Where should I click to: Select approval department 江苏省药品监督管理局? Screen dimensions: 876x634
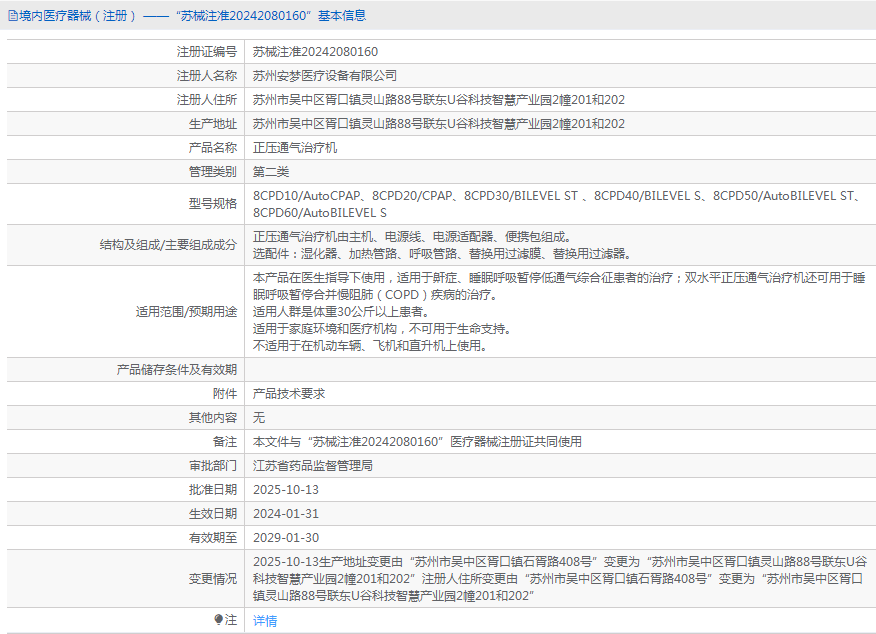[313, 466]
